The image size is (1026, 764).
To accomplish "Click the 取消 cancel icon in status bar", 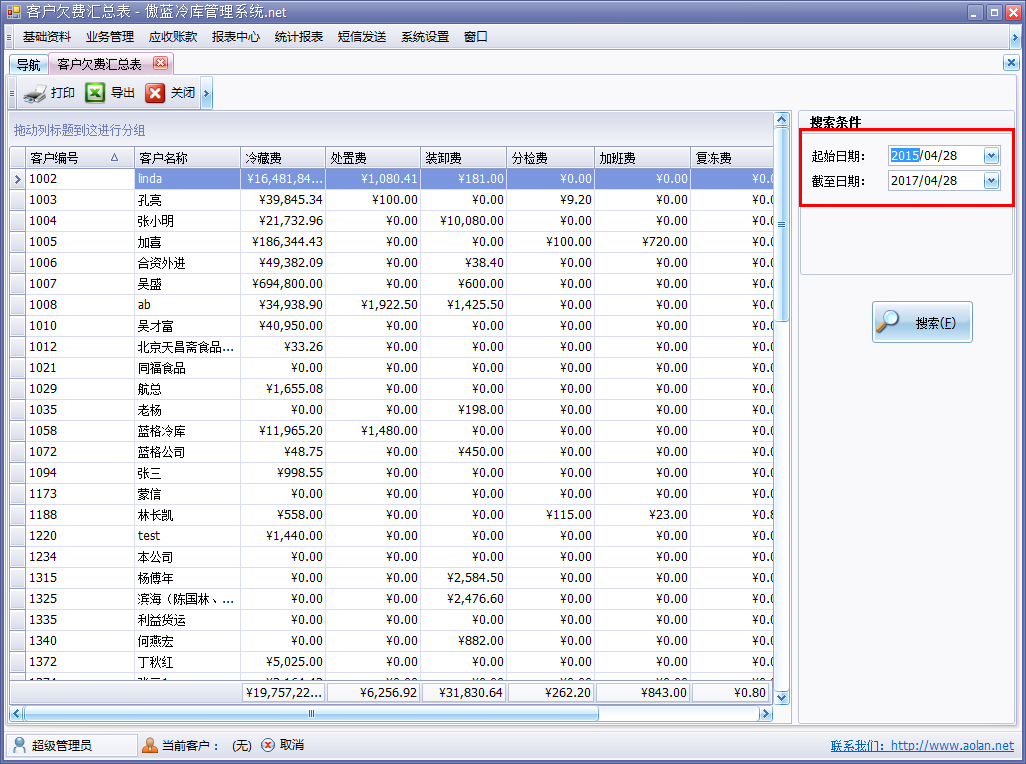I will 267,745.
